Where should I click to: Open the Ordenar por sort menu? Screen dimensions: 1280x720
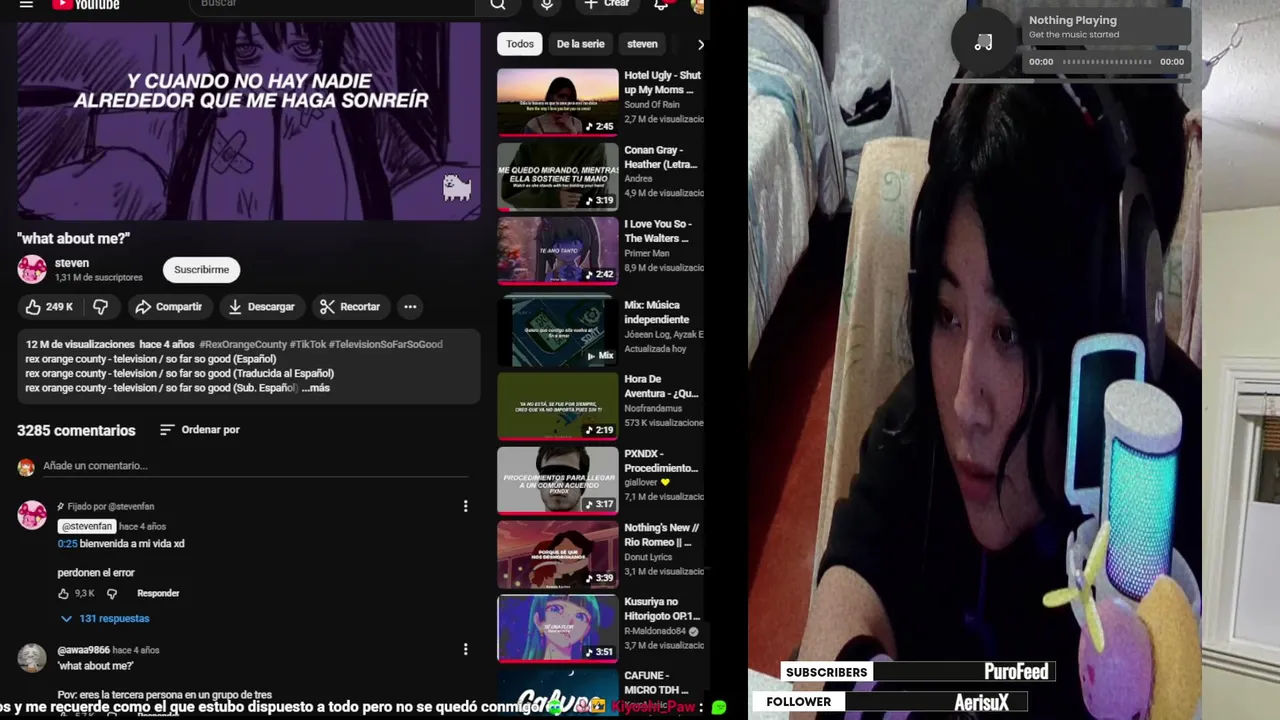click(x=200, y=430)
